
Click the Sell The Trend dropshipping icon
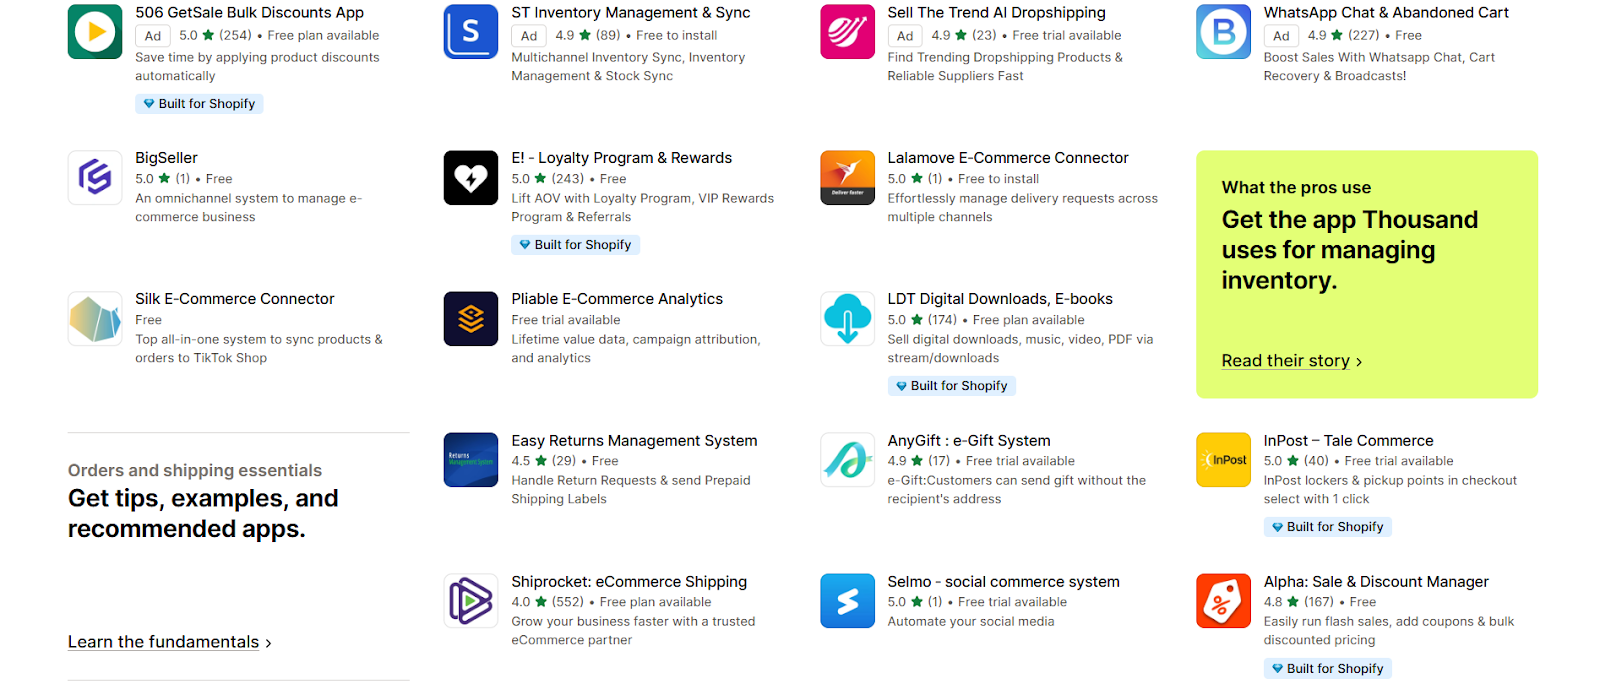847,32
